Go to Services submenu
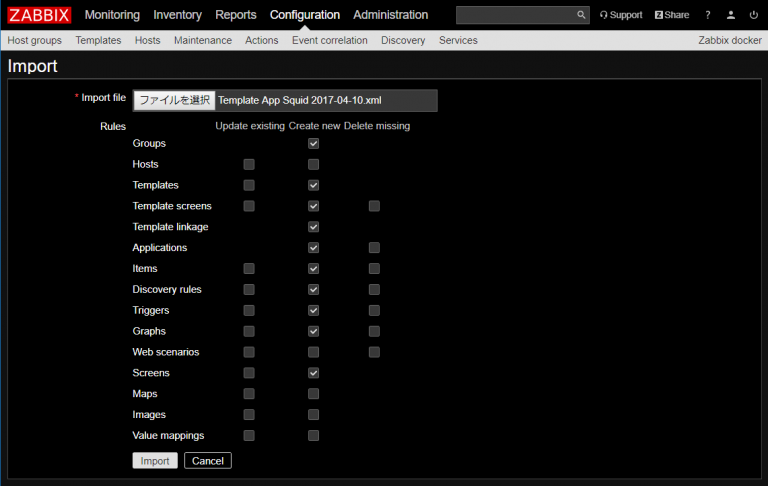Image resolution: width=768 pixels, height=486 pixels. pyautogui.click(x=458, y=41)
